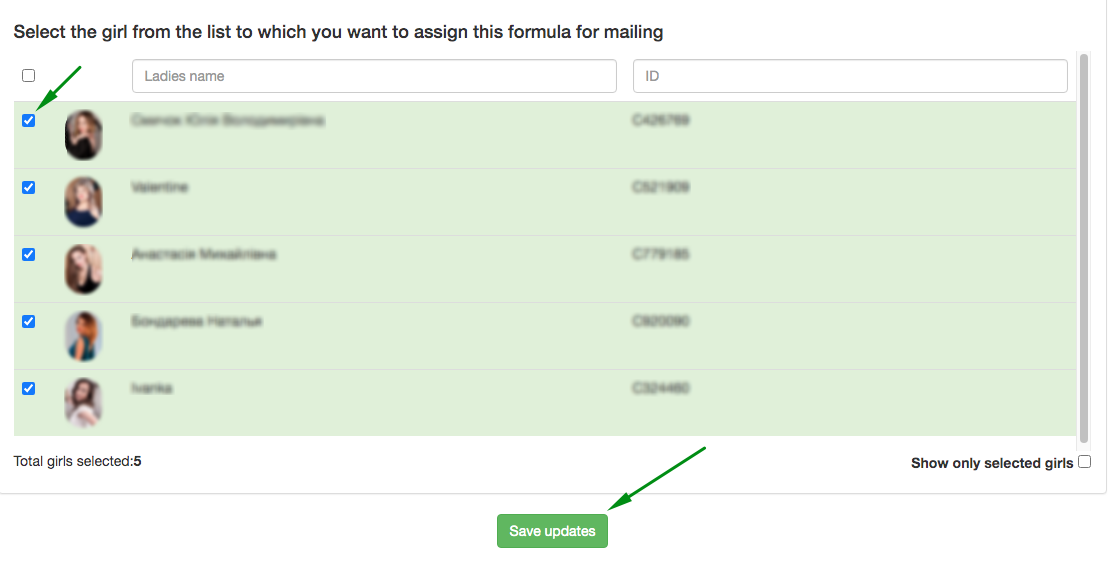
Task: Focus the Ladies name search field
Action: tap(374, 76)
